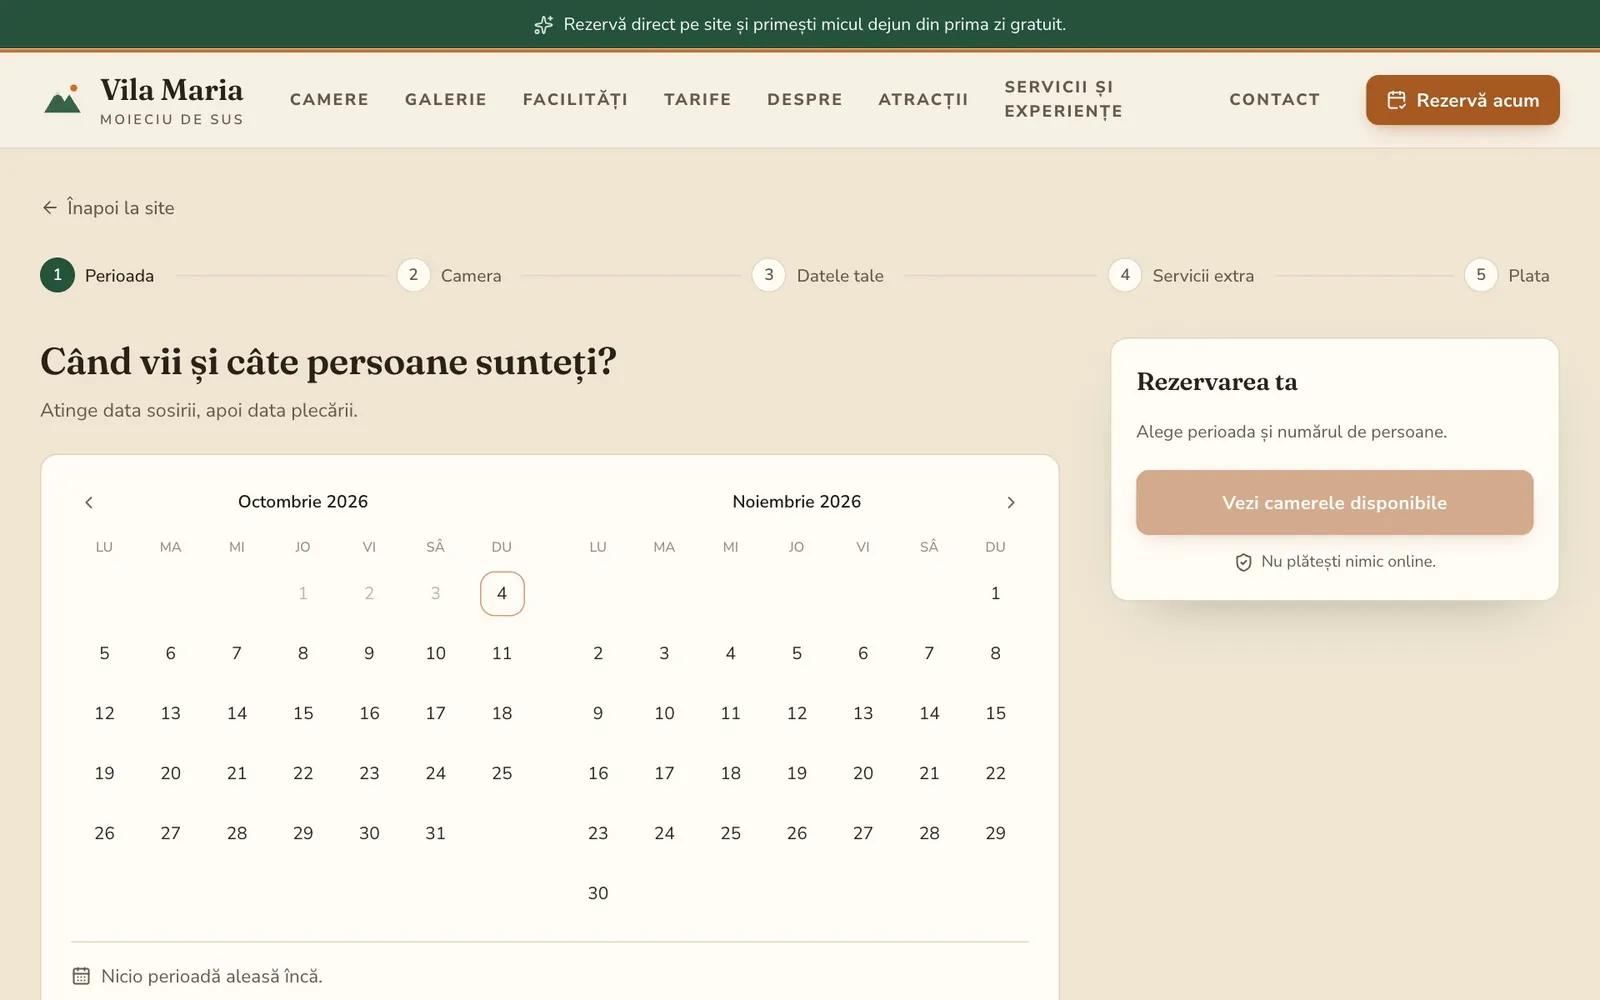This screenshot has width=1600, height=1000.
Task: Open the Tarife menu item
Action: point(698,99)
